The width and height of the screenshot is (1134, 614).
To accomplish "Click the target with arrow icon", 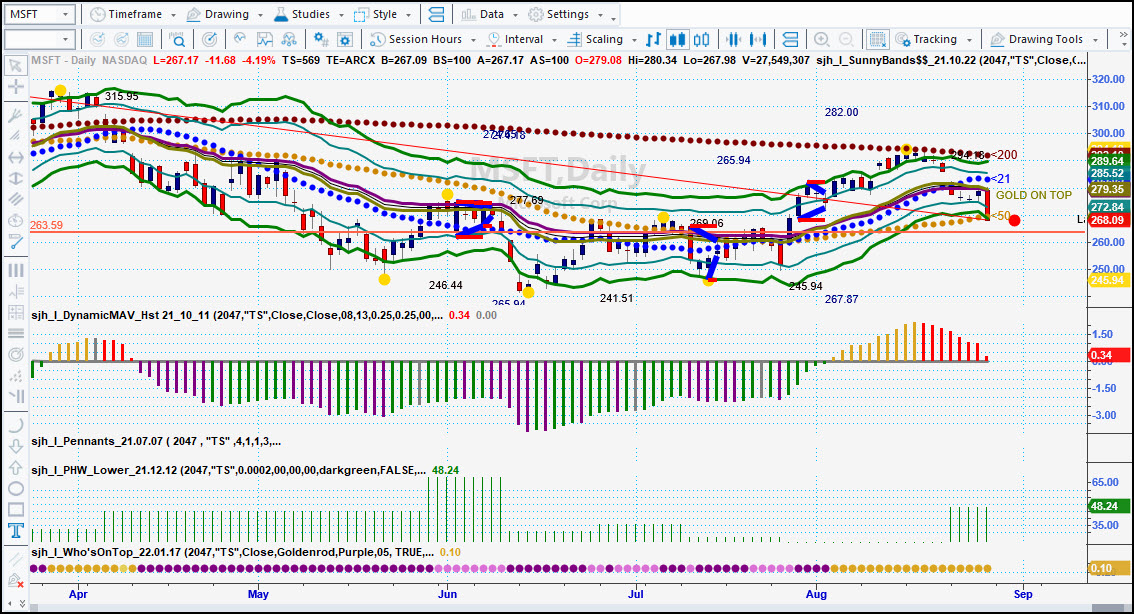I will (209, 39).
